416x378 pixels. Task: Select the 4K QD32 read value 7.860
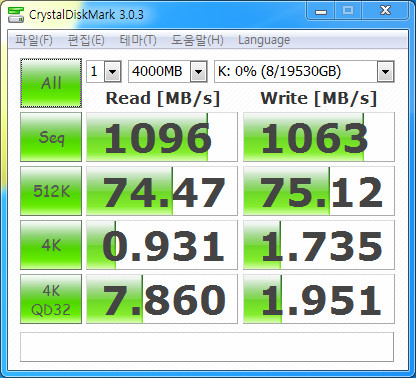[x=162, y=299]
